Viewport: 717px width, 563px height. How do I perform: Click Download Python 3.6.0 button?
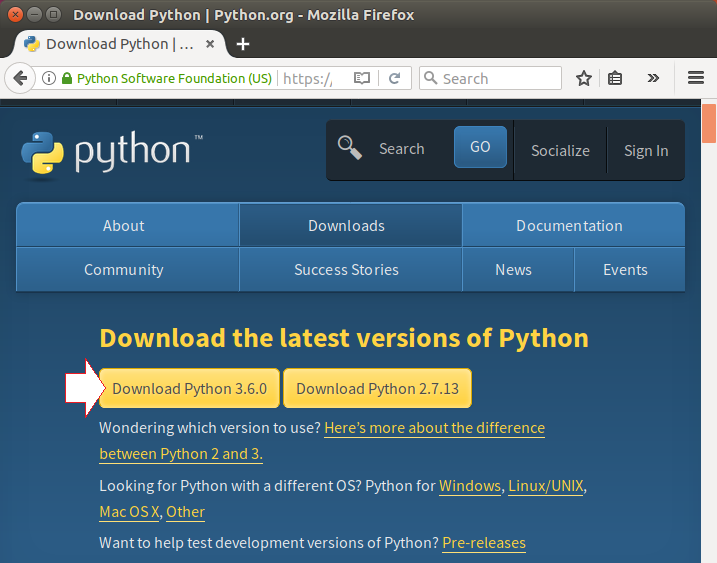pos(189,388)
